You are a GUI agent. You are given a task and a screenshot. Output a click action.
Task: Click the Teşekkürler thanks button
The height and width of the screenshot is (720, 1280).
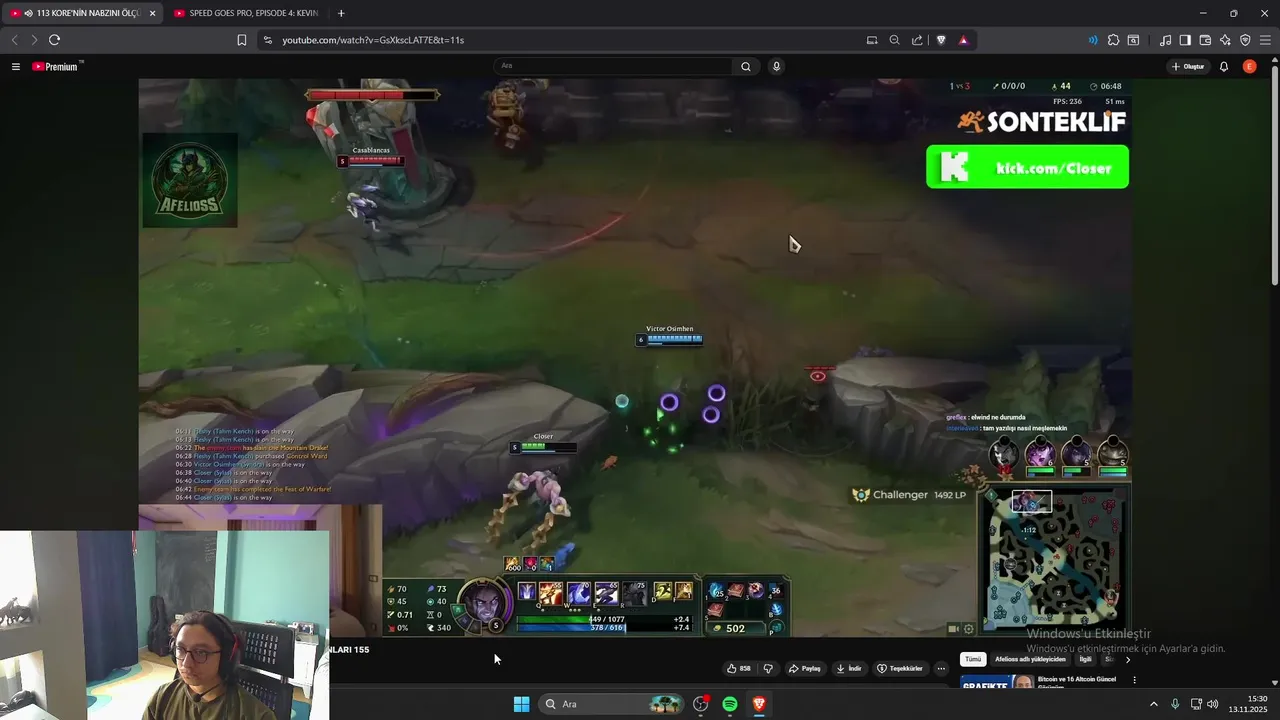click(x=900, y=668)
